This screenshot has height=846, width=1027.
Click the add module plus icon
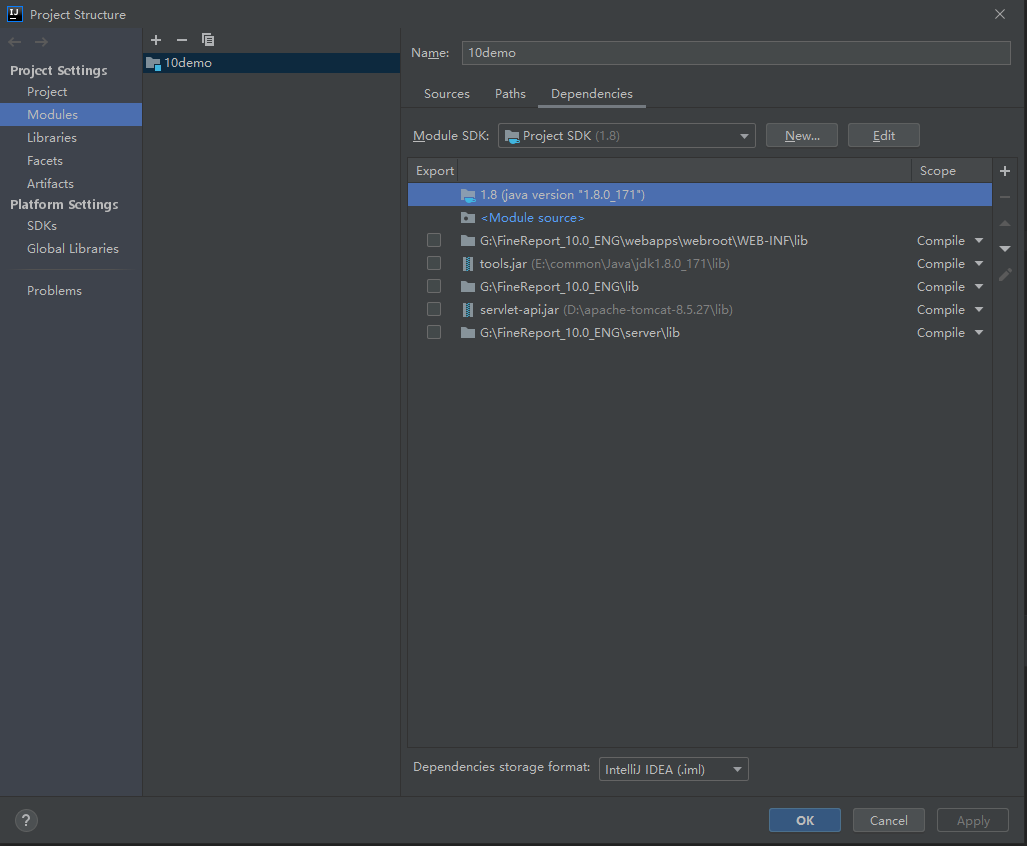coord(156,40)
